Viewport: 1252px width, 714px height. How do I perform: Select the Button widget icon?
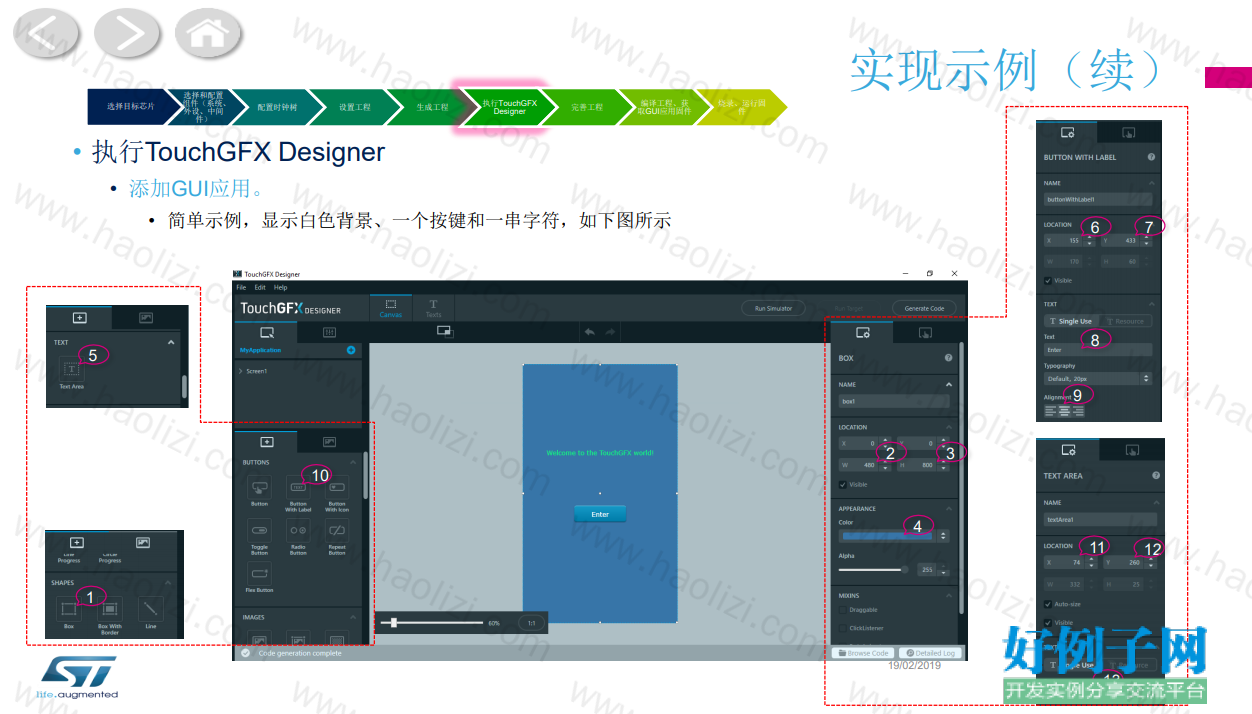(260, 488)
